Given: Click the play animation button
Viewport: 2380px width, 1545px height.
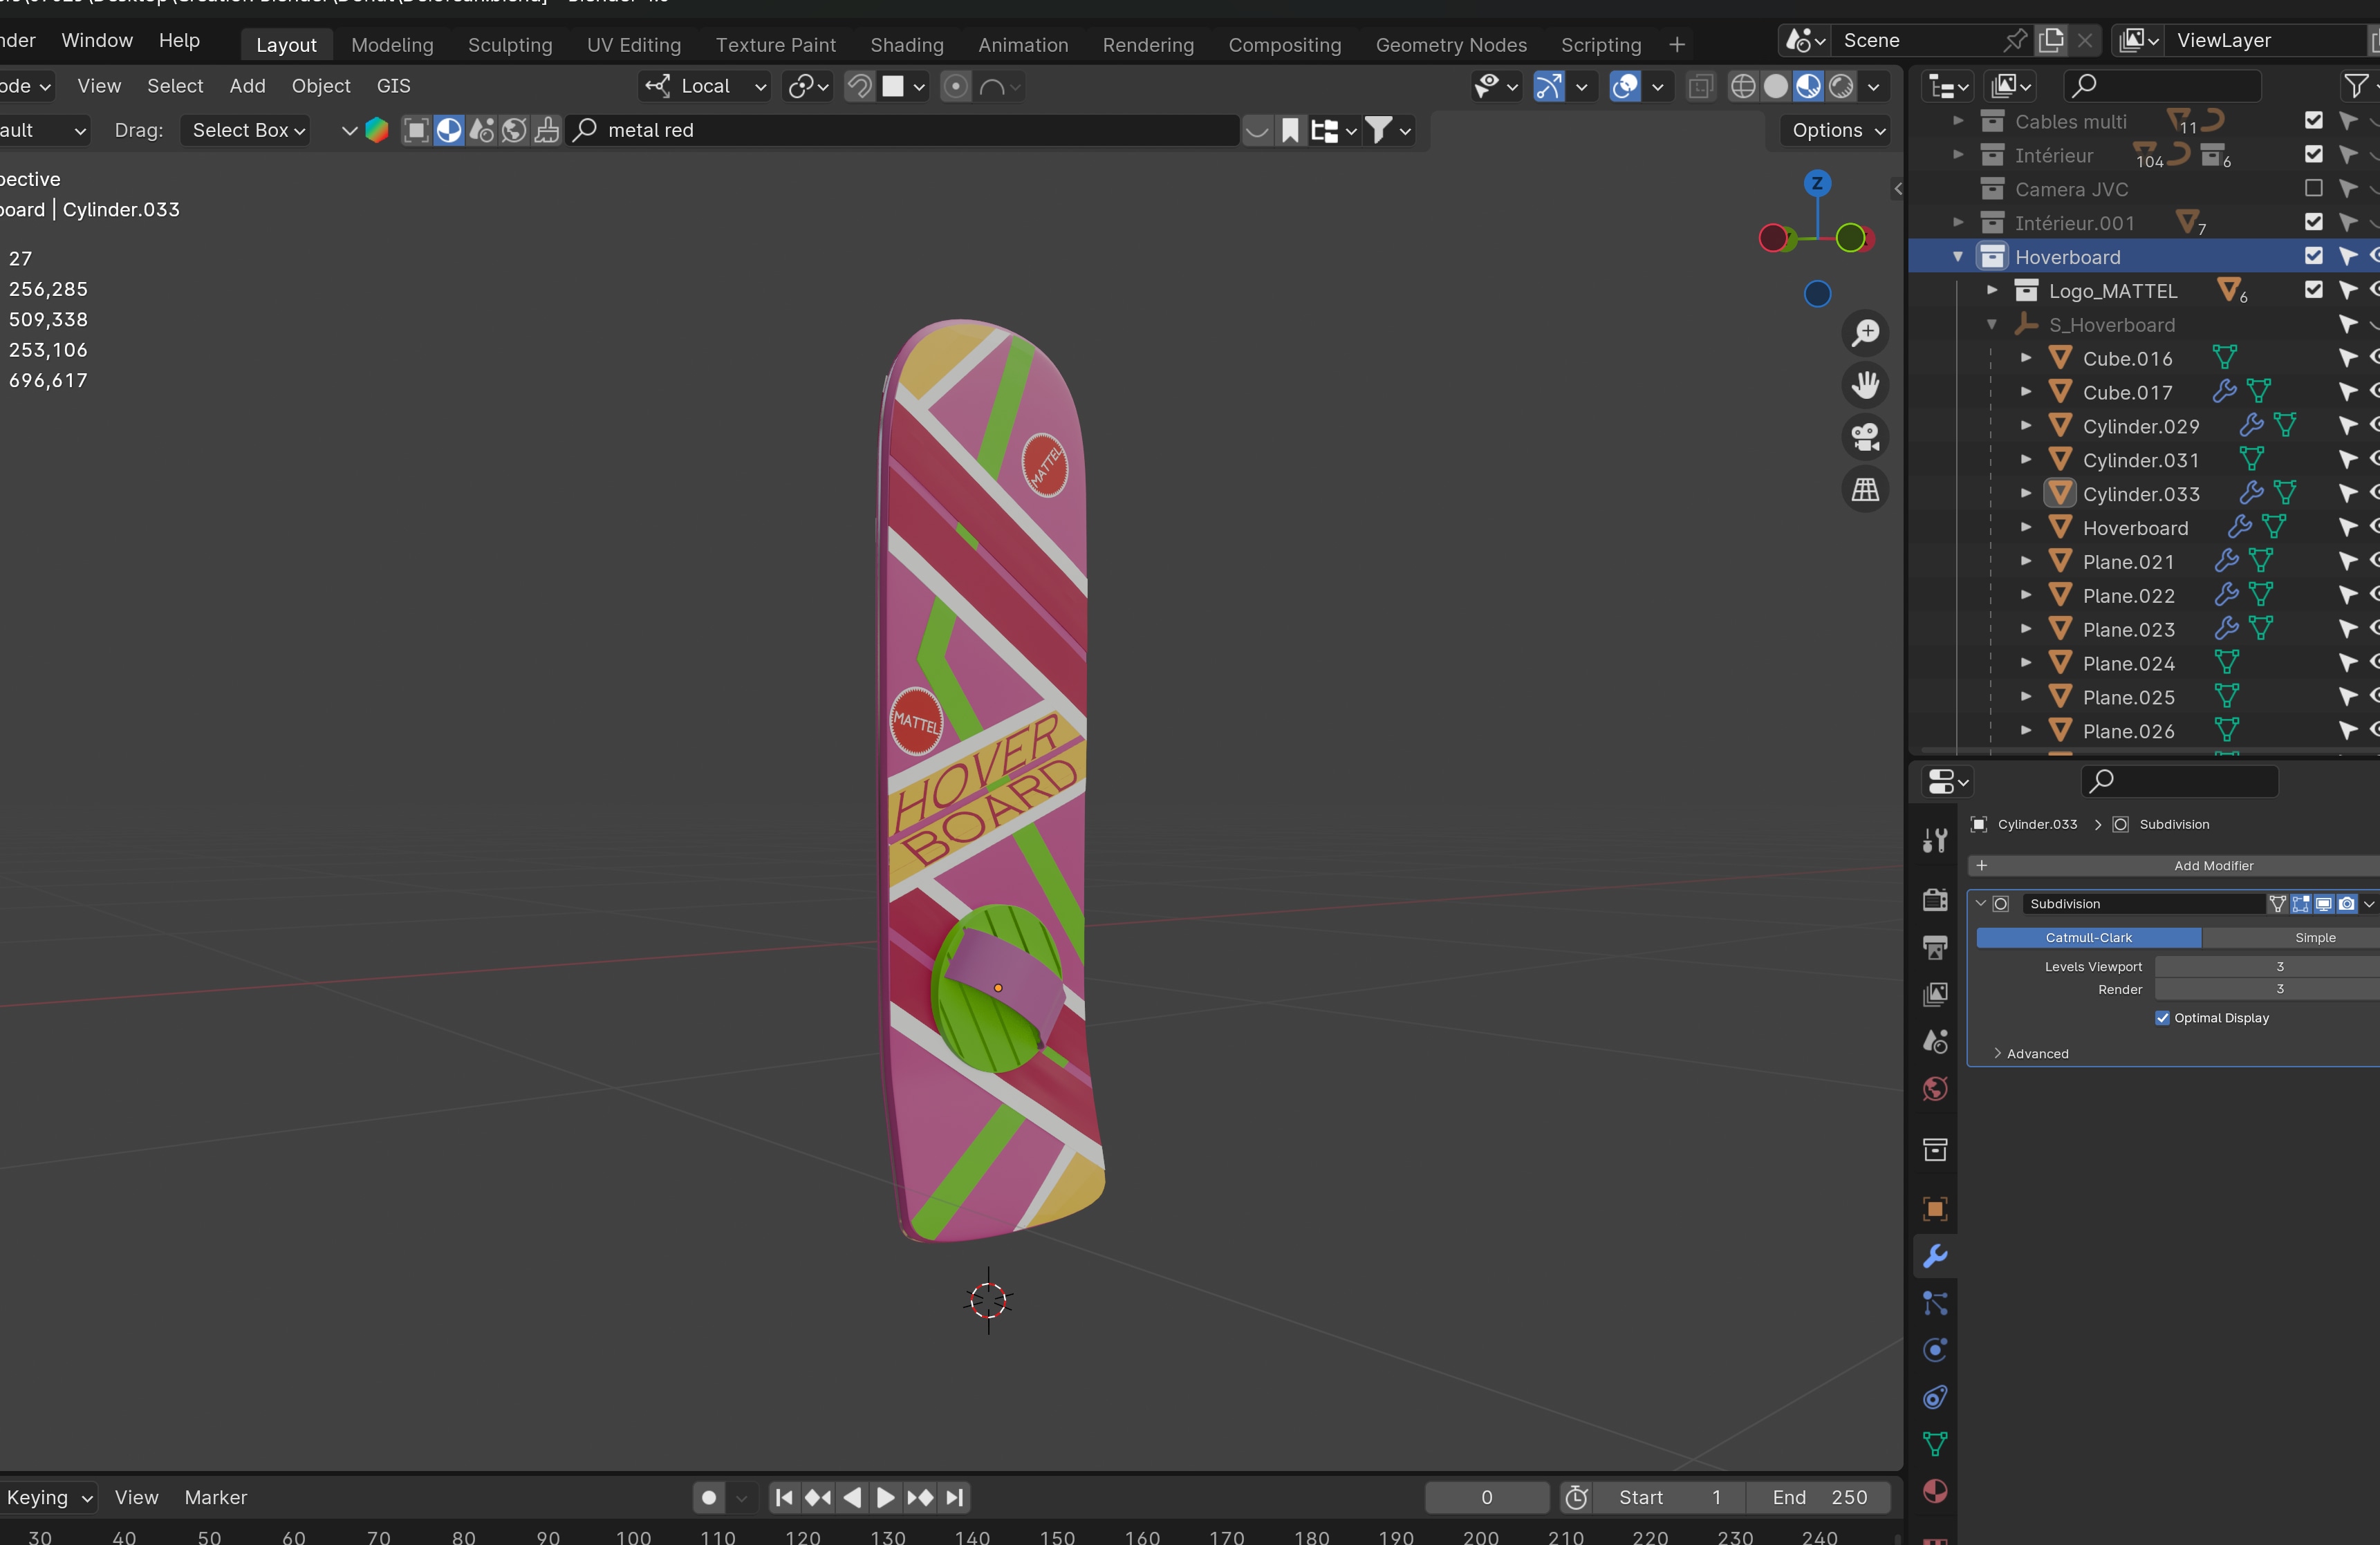Looking at the screenshot, I should [885, 1498].
